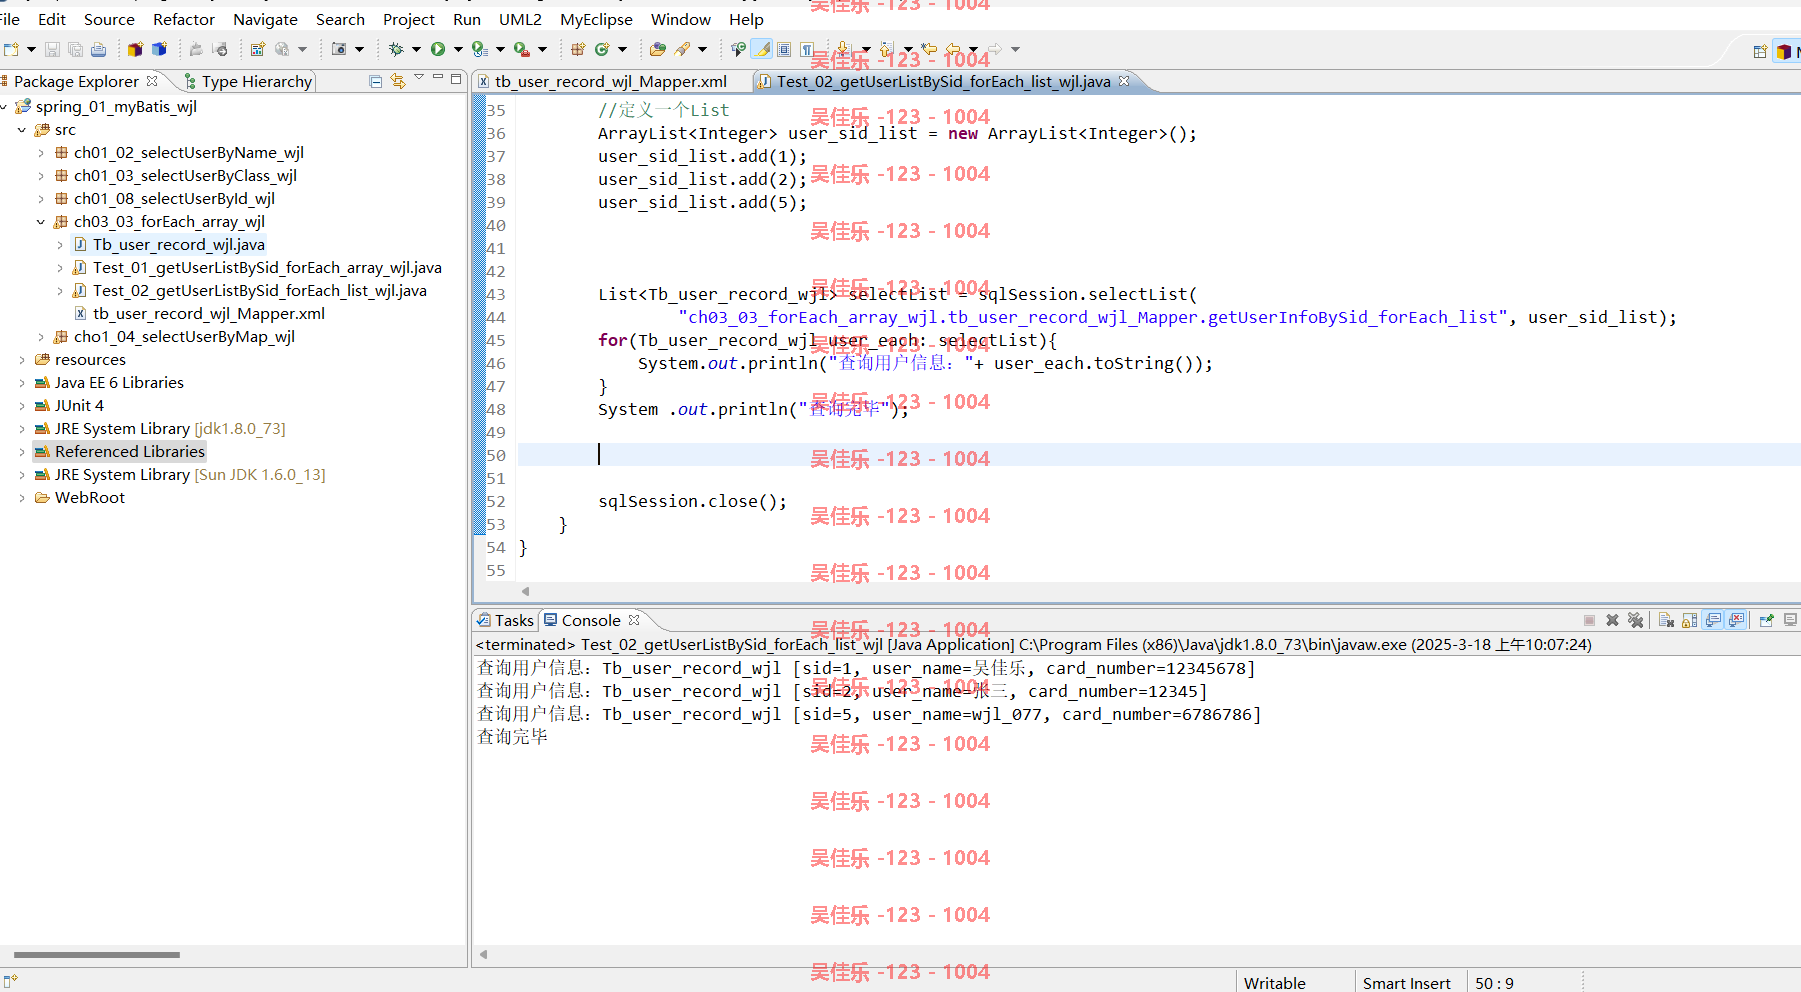Click the Open Perspective icon
The width and height of the screenshot is (1801, 992).
[x=1760, y=51]
